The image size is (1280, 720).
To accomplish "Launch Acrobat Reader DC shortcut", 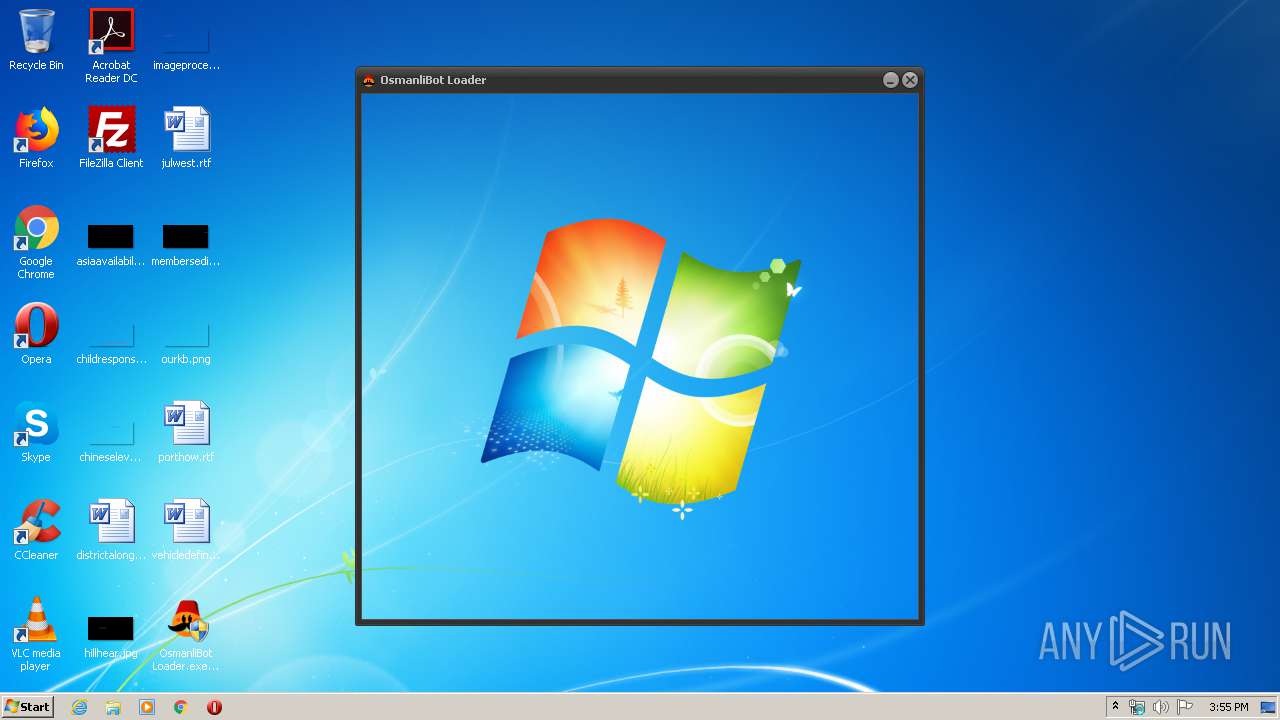I will point(111,46).
